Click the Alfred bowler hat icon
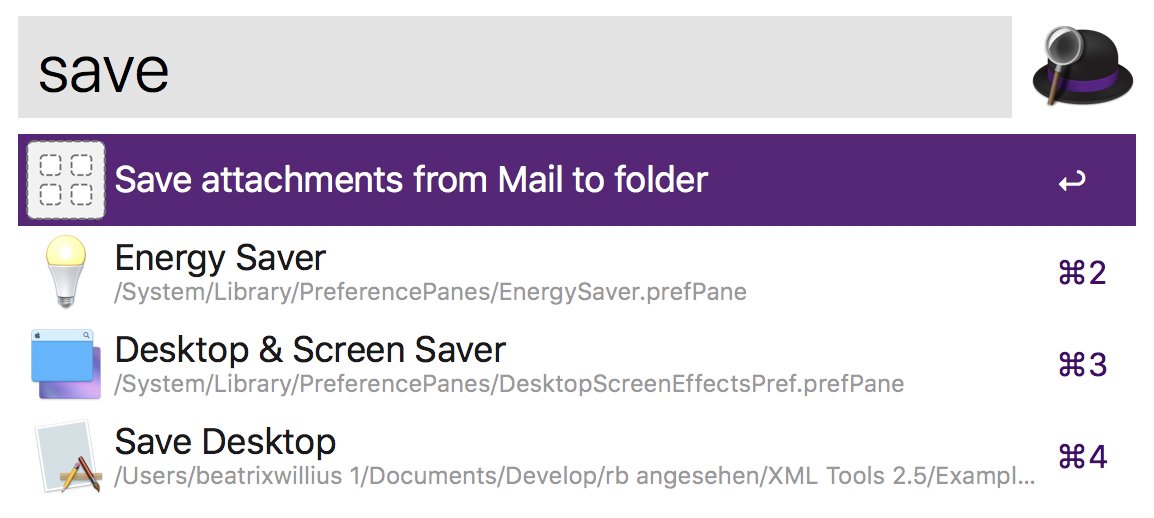 click(1083, 66)
